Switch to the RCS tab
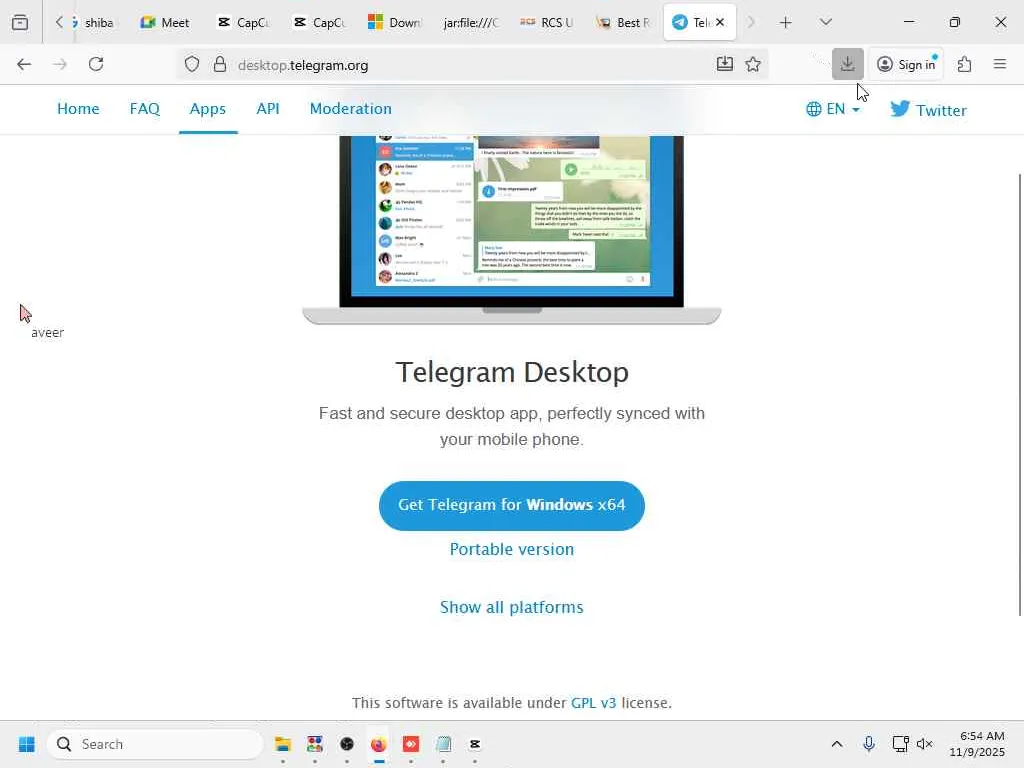The width and height of the screenshot is (1024, 768). click(547, 22)
